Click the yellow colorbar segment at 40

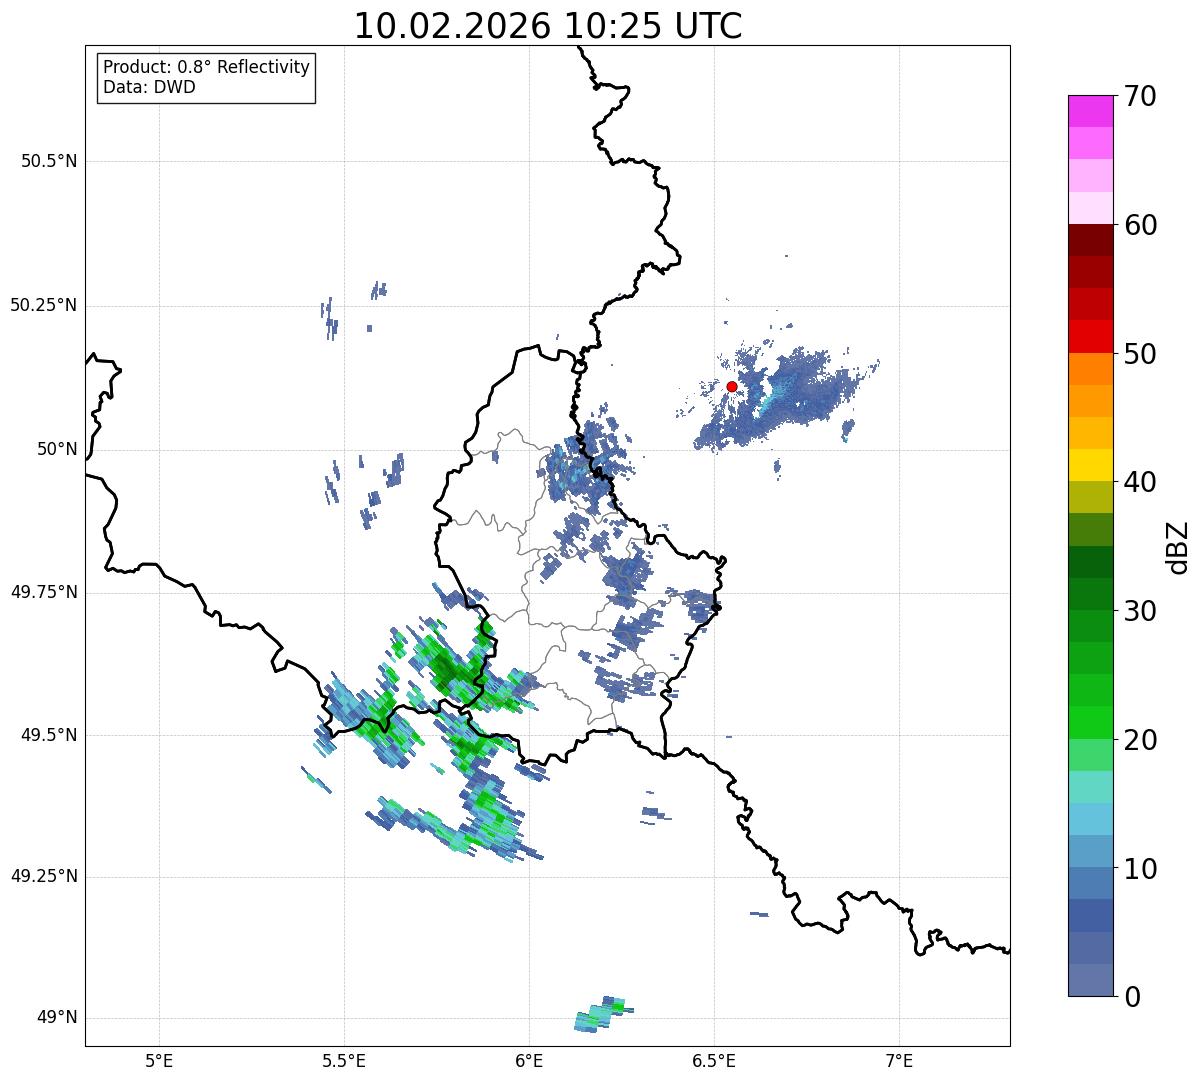[1090, 465]
